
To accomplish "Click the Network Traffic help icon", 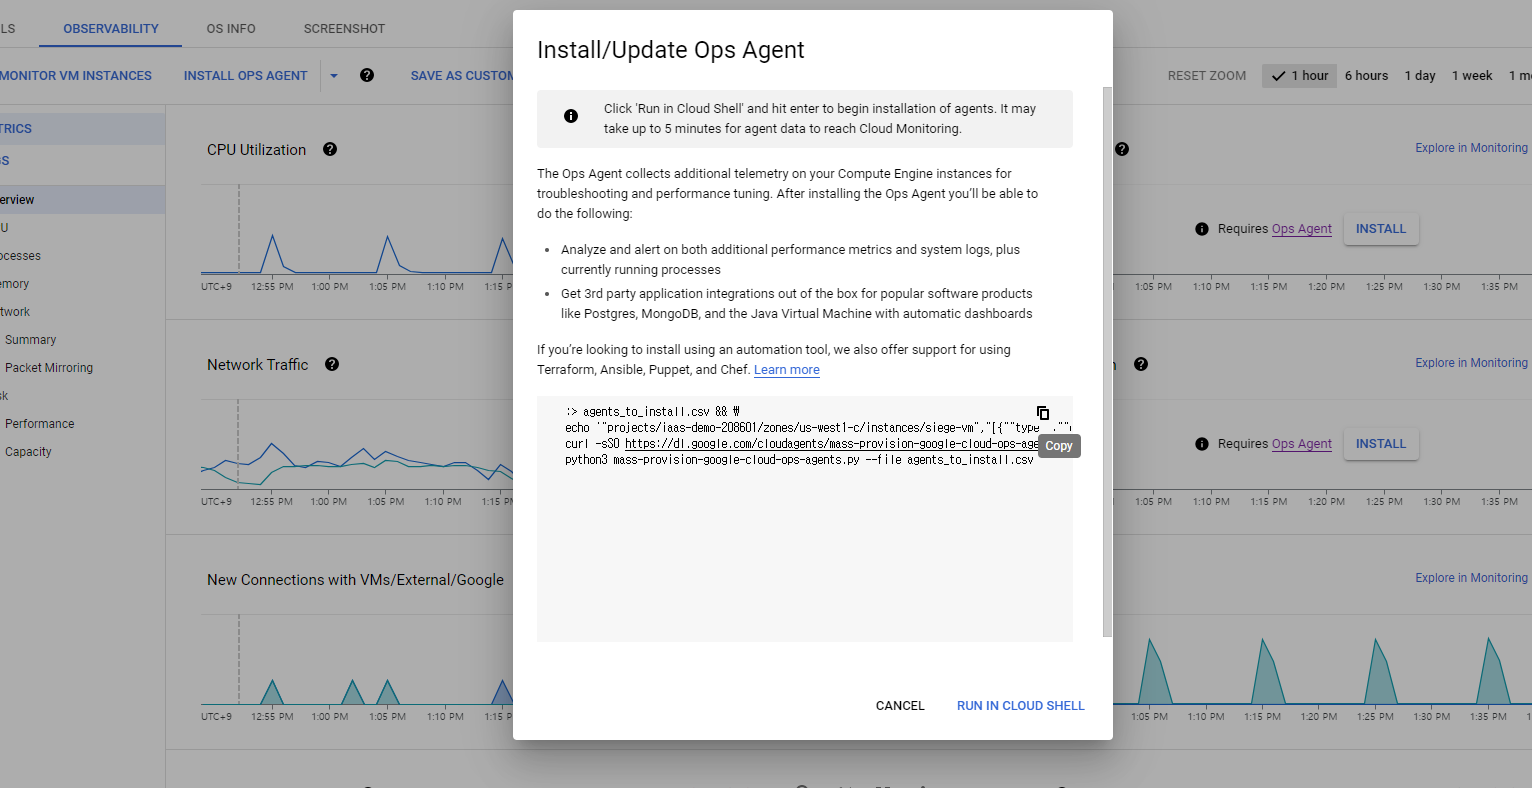I will (x=332, y=364).
